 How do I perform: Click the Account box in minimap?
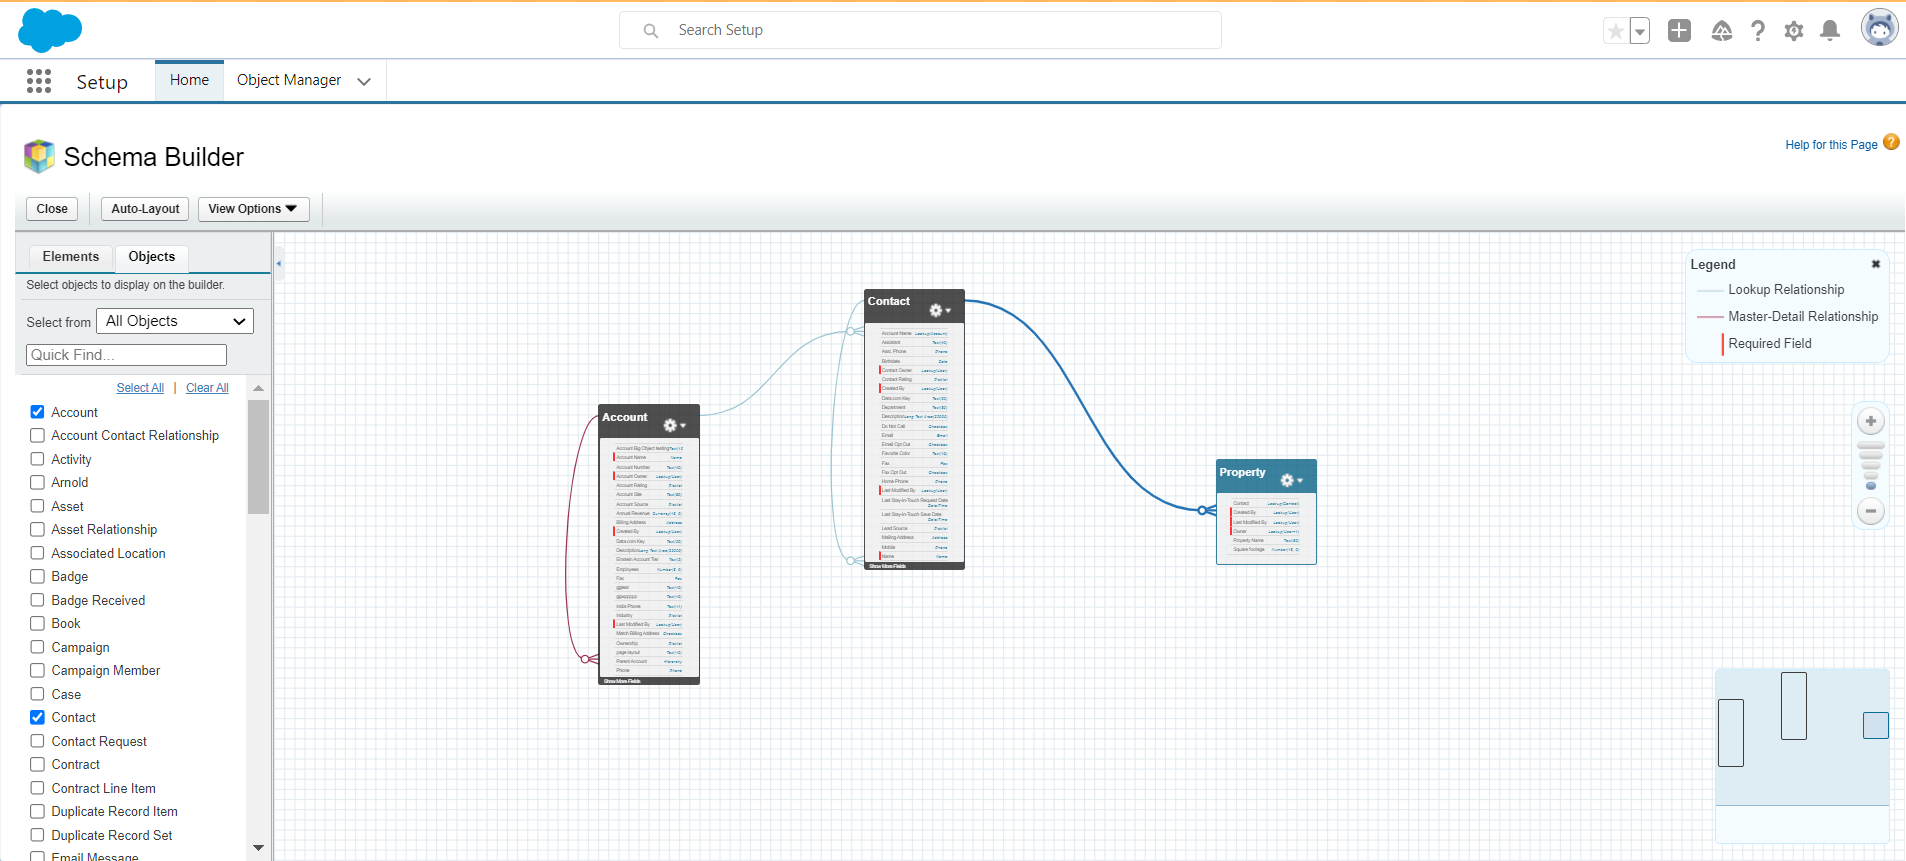1731,733
